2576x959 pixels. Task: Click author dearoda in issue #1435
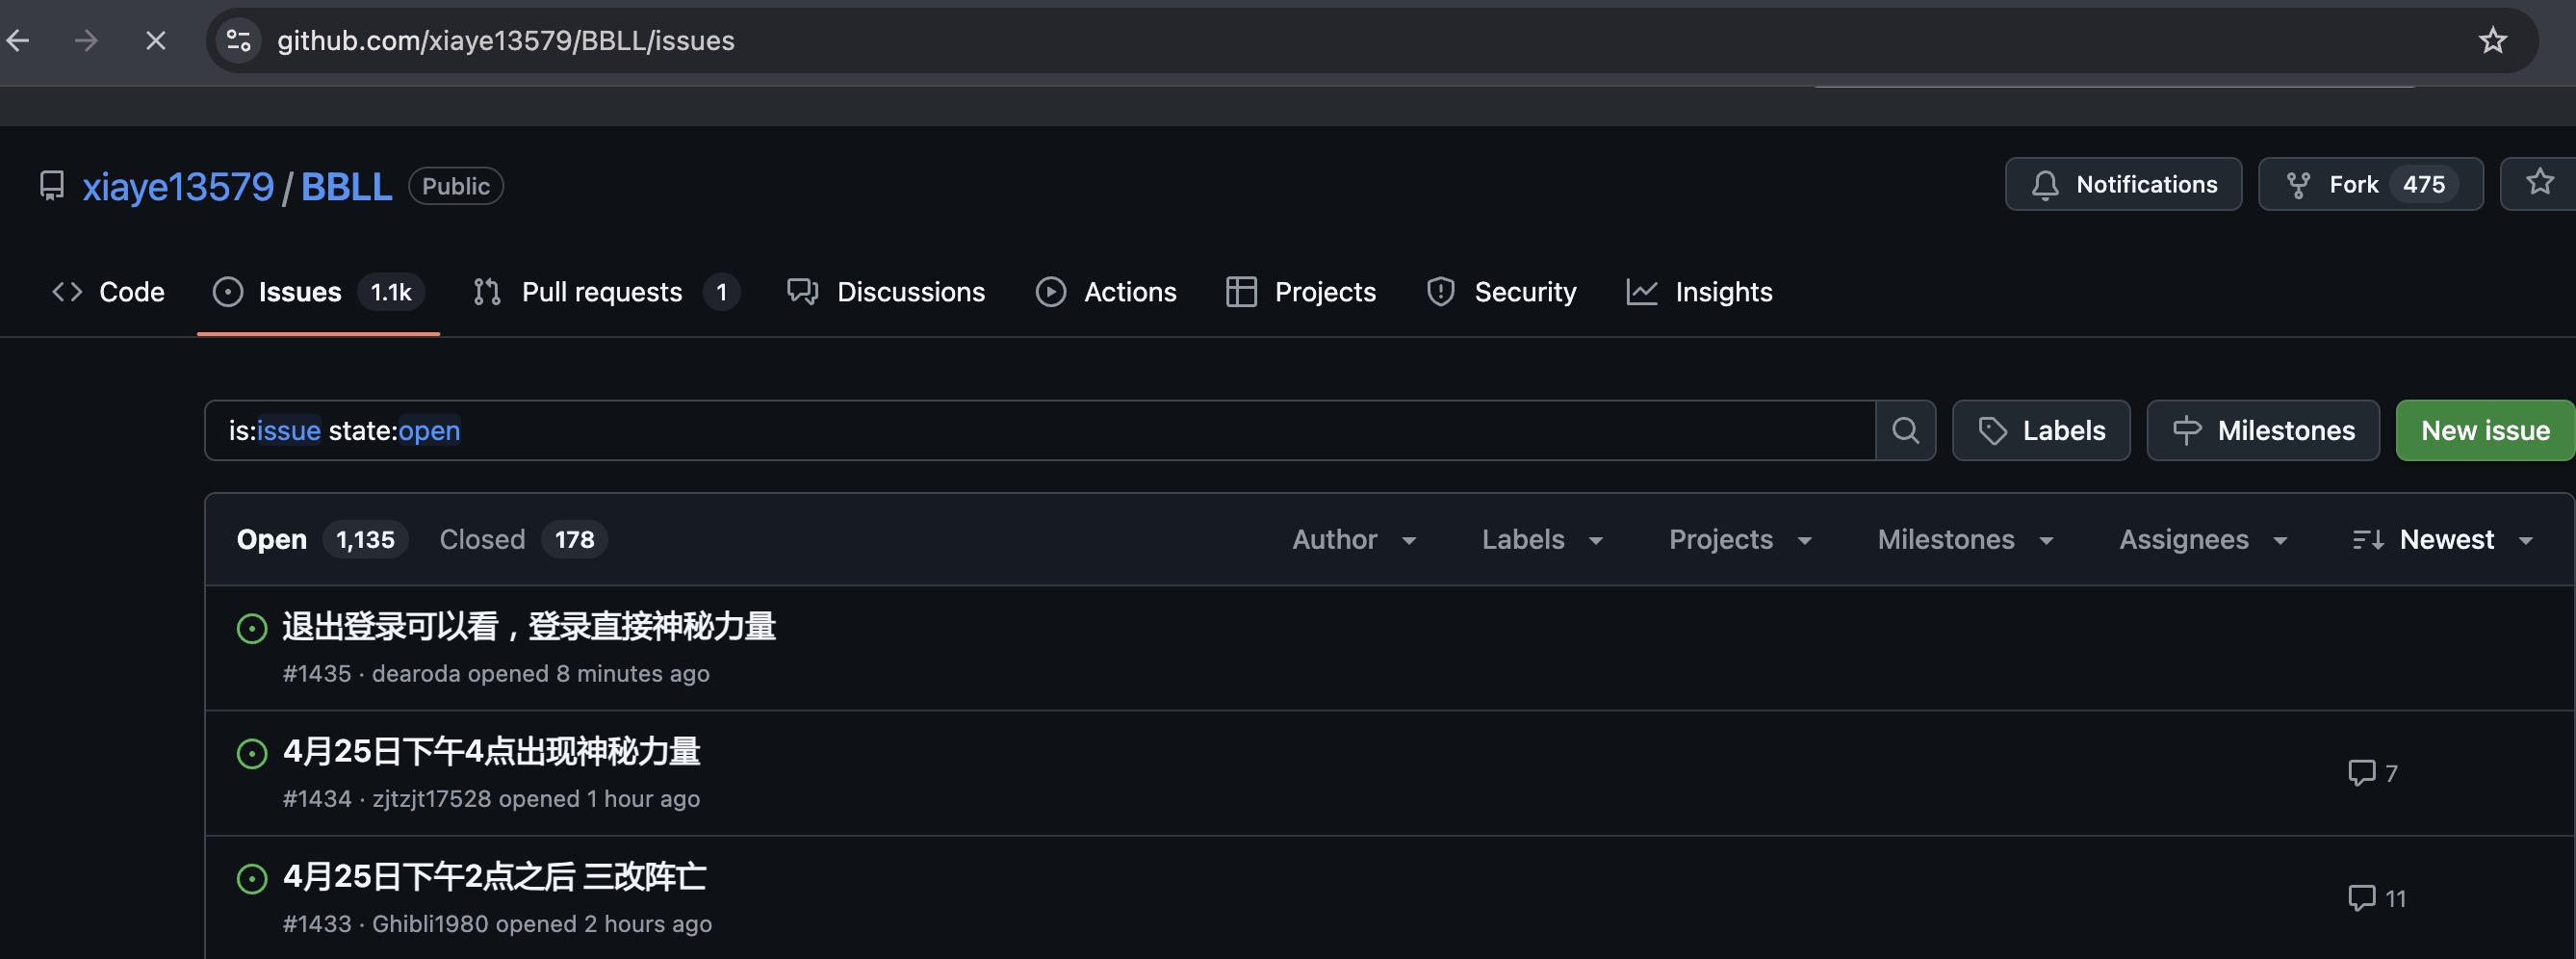point(416,674)
